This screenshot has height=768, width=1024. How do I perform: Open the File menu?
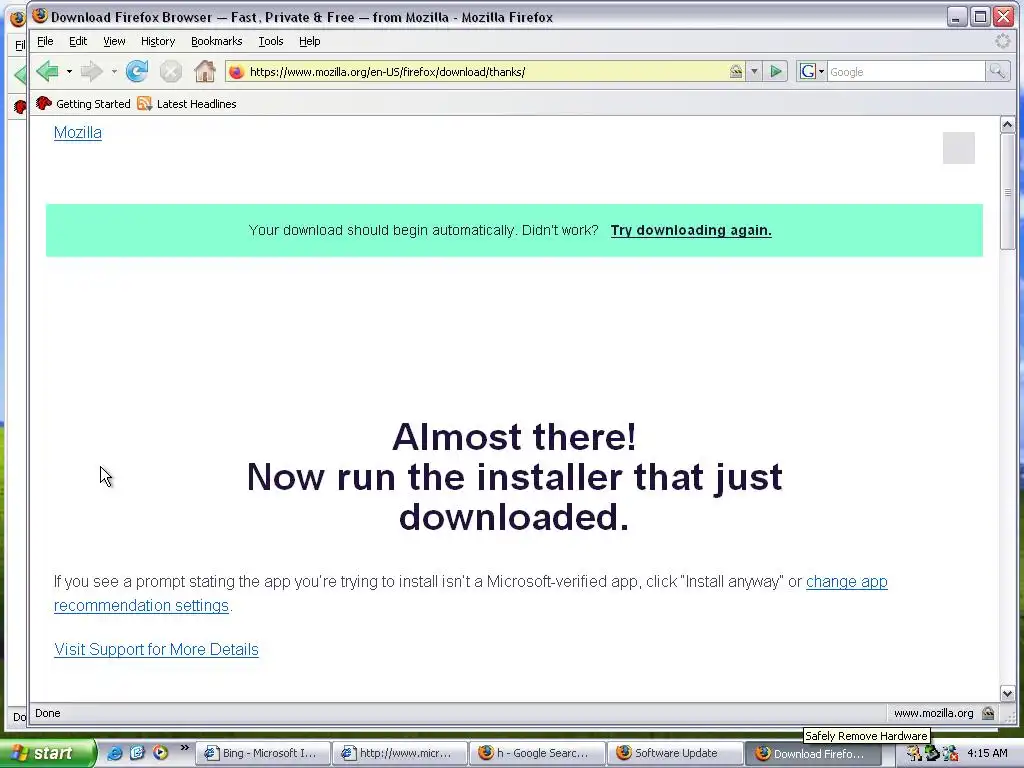coord(46,41)
